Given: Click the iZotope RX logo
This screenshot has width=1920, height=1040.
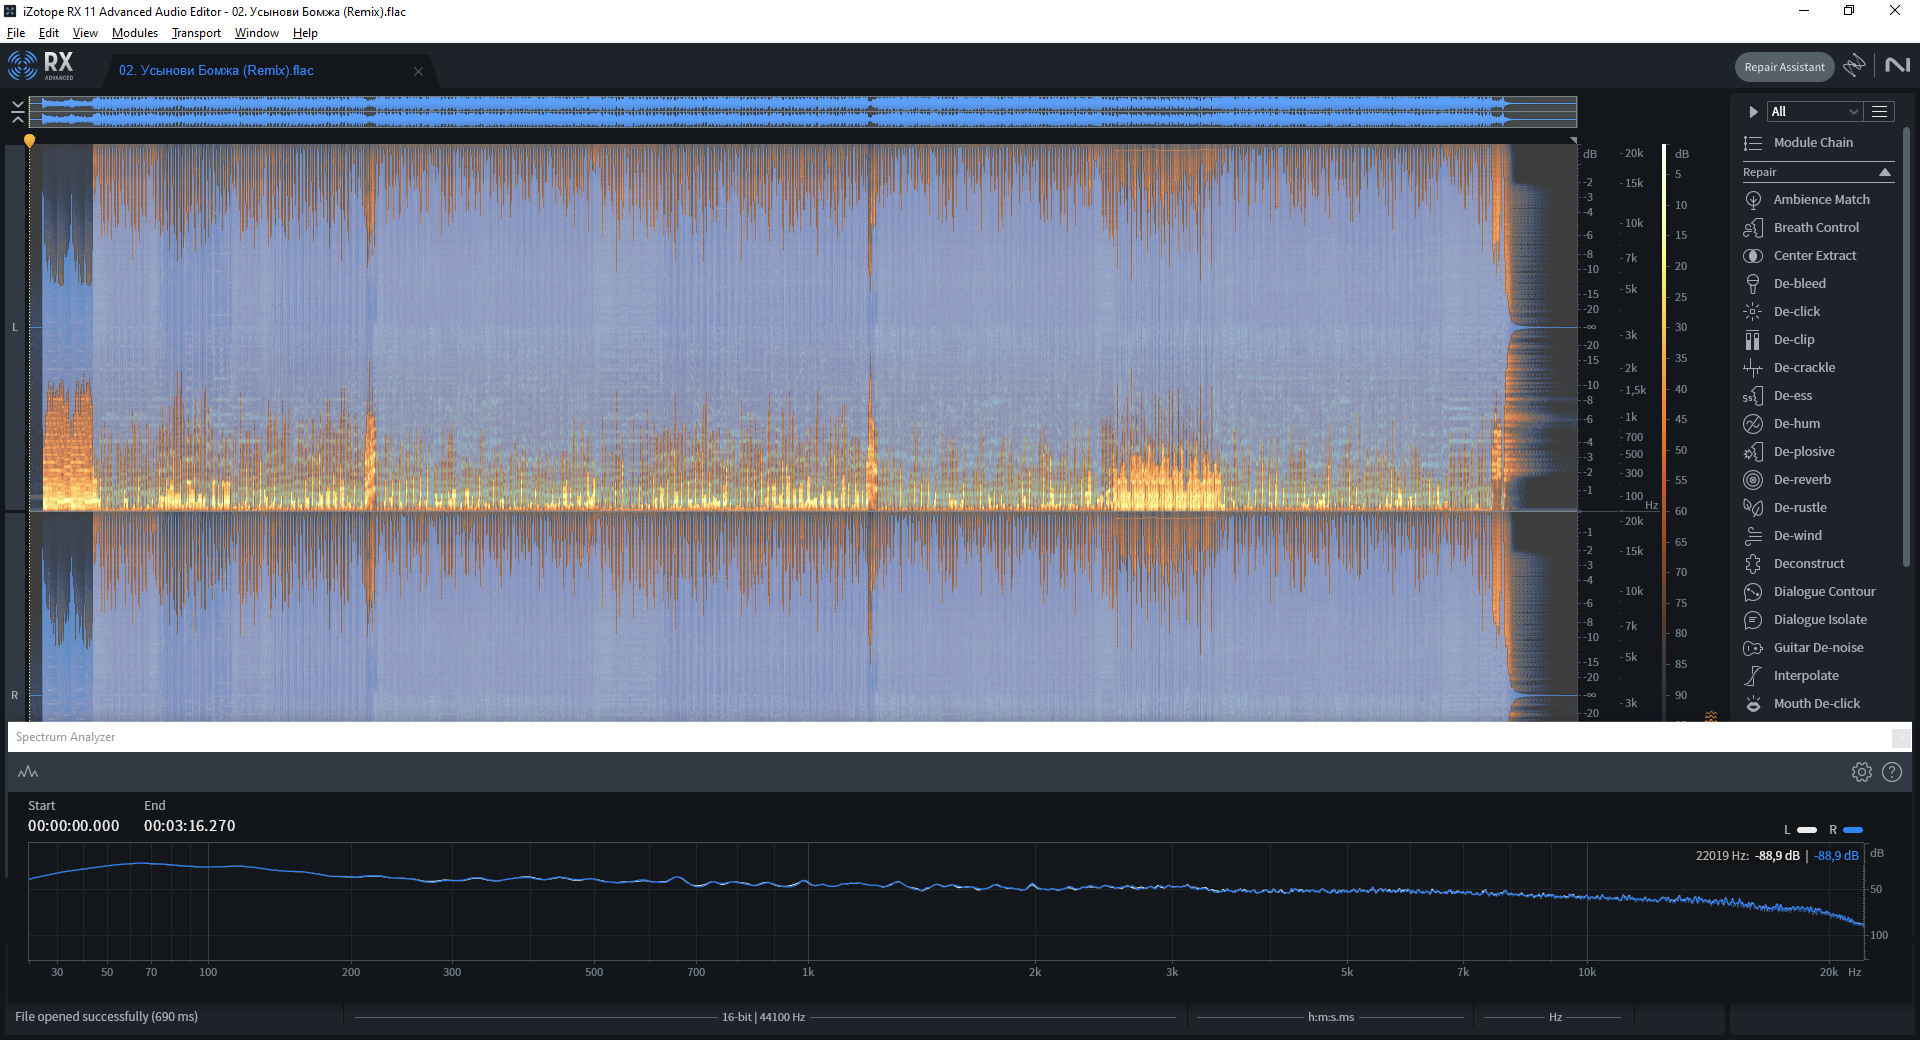Looking at the screenshot, I should [41, 66].
